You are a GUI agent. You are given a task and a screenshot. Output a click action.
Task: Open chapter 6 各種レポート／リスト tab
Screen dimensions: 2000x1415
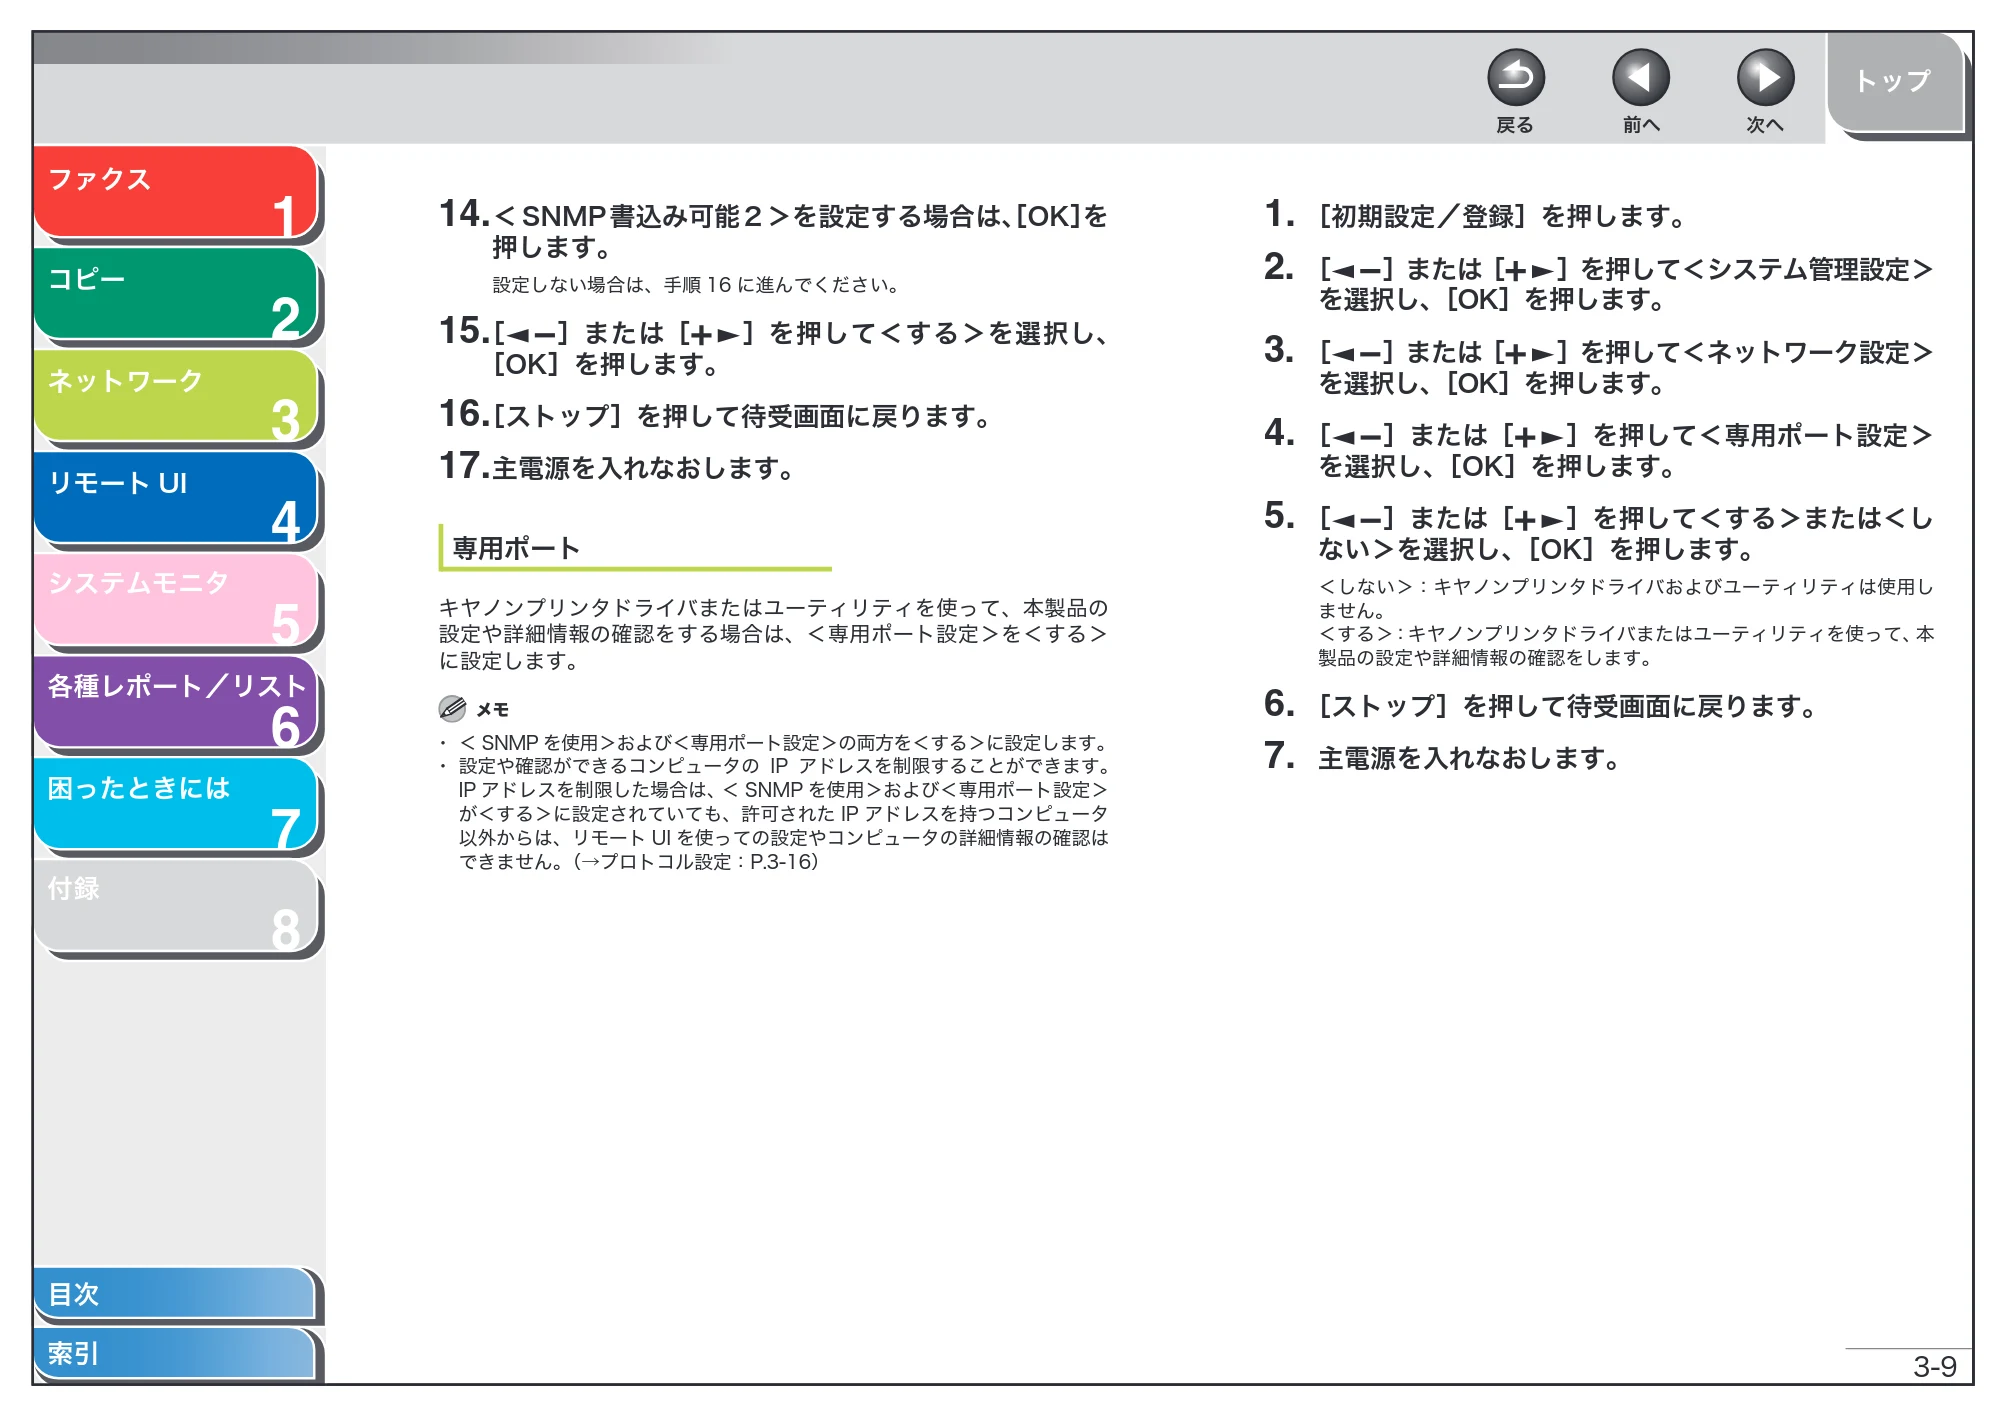(176, 702)
